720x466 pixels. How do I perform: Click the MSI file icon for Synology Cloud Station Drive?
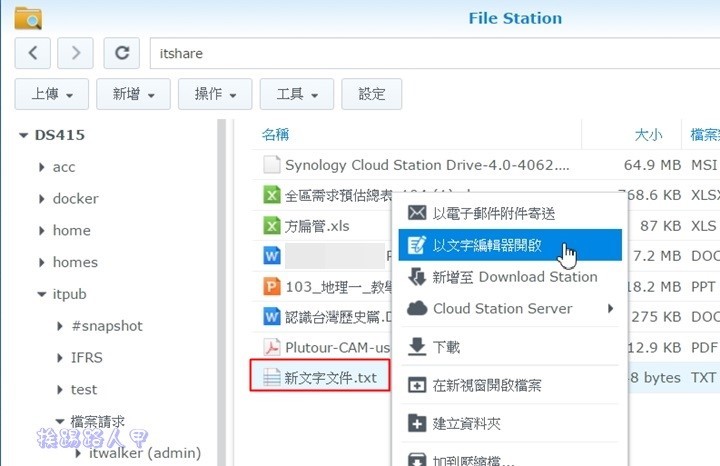(271, 165)
